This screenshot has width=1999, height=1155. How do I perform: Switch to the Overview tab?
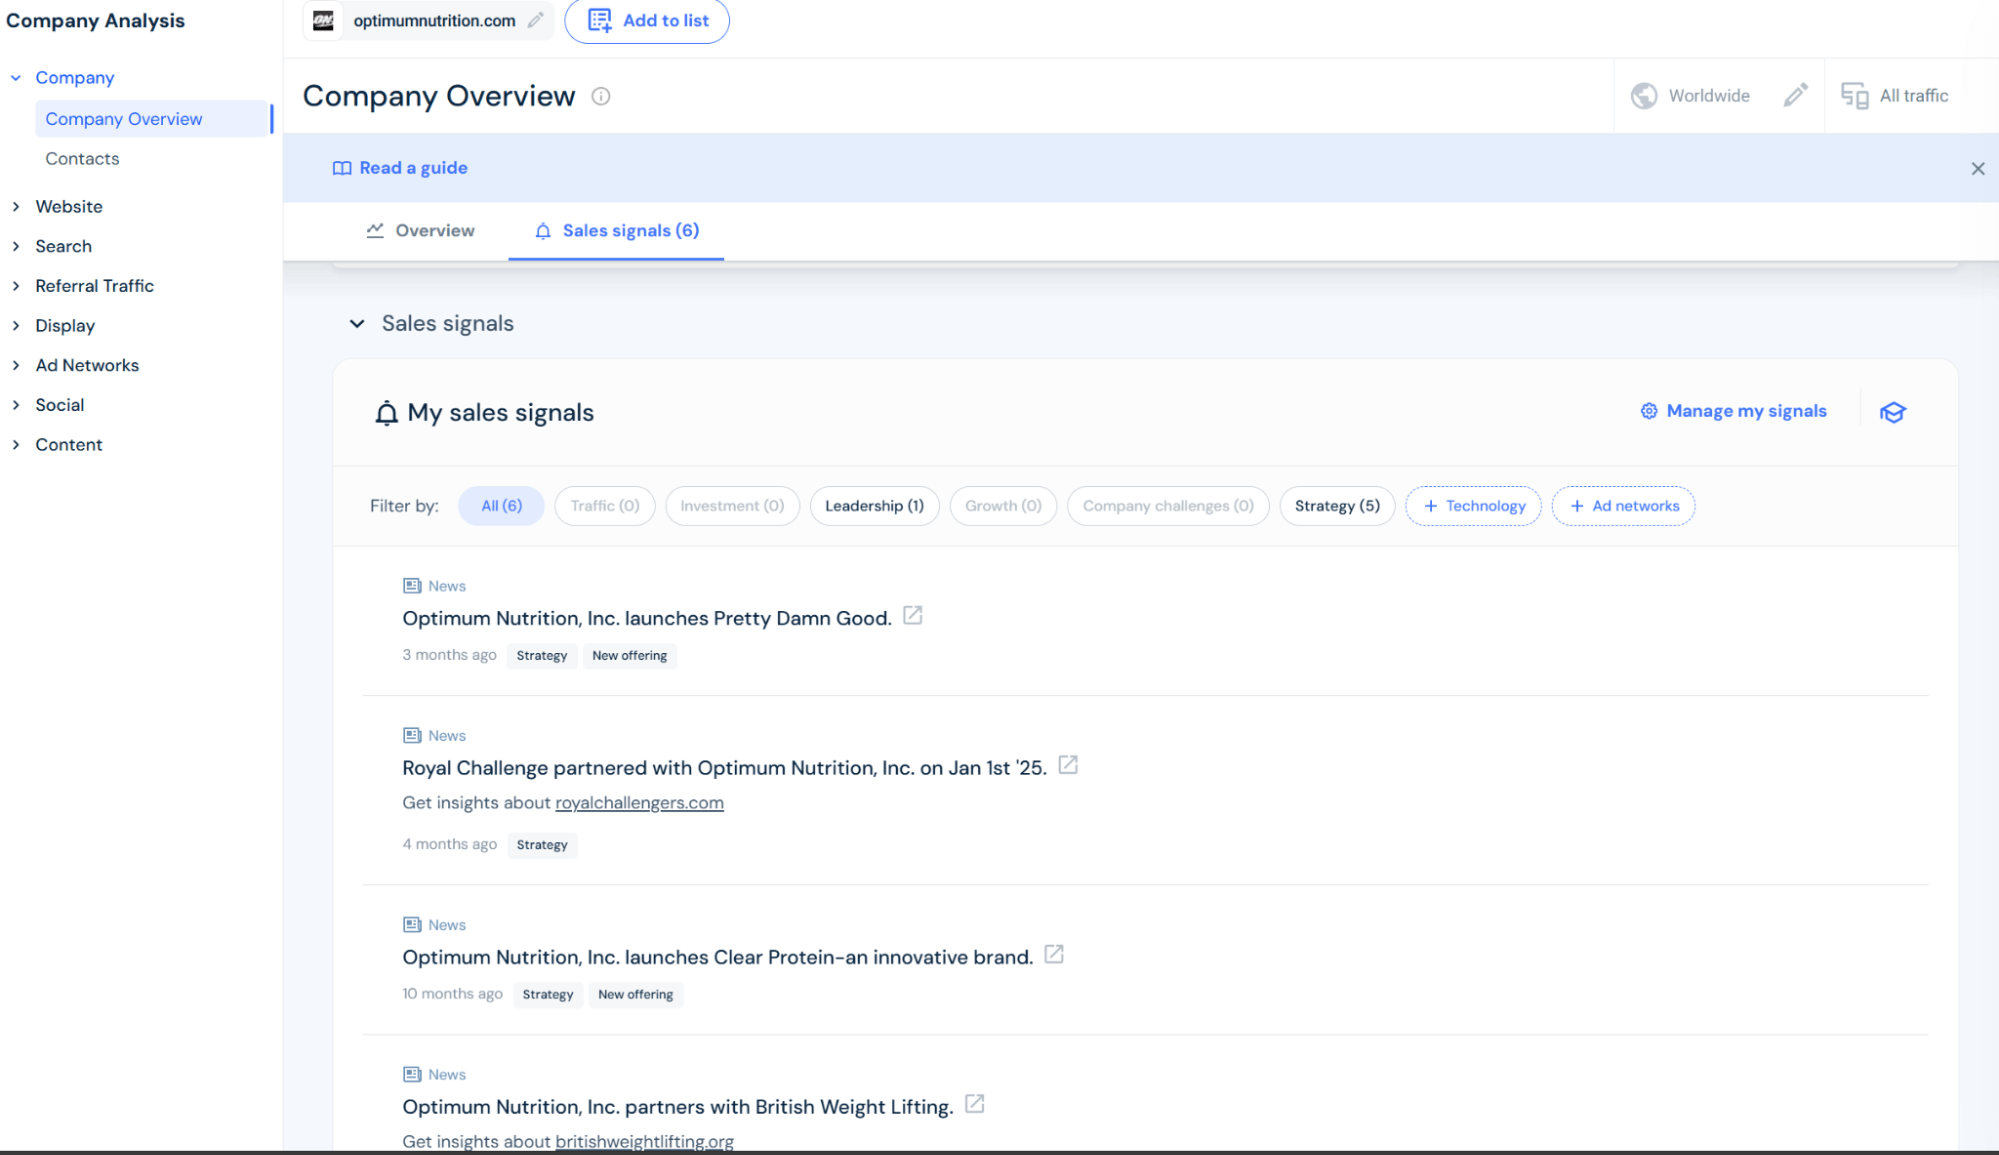pos(421,231)
